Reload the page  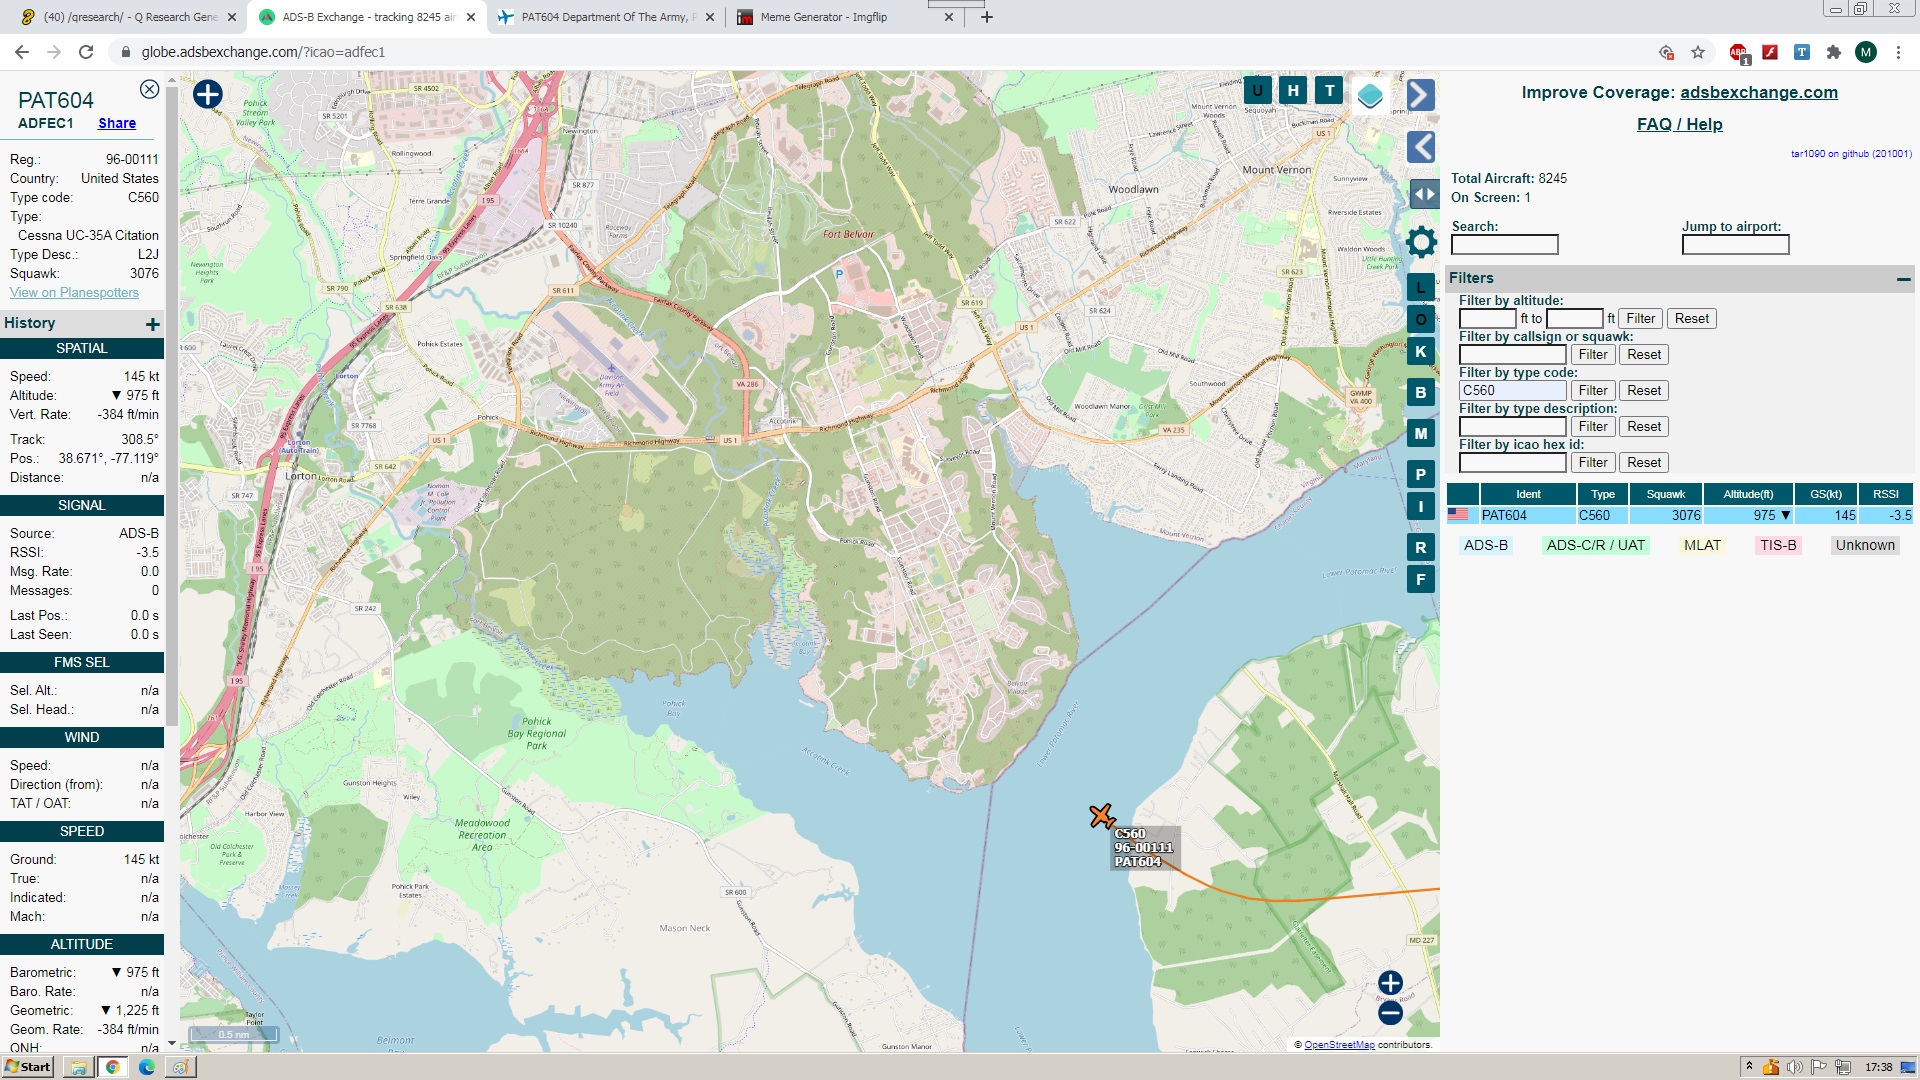(x=86, y=52)
